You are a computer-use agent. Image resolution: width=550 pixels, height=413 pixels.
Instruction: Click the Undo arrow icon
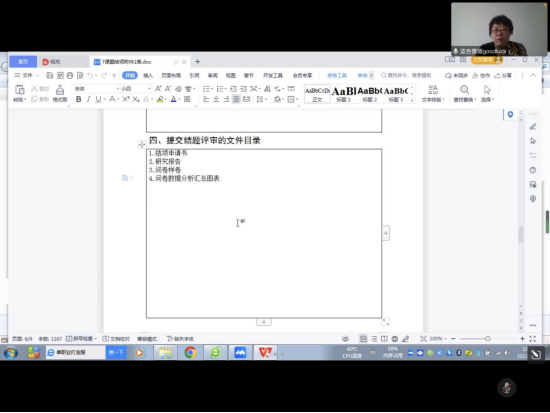click(x=90, y=75)
